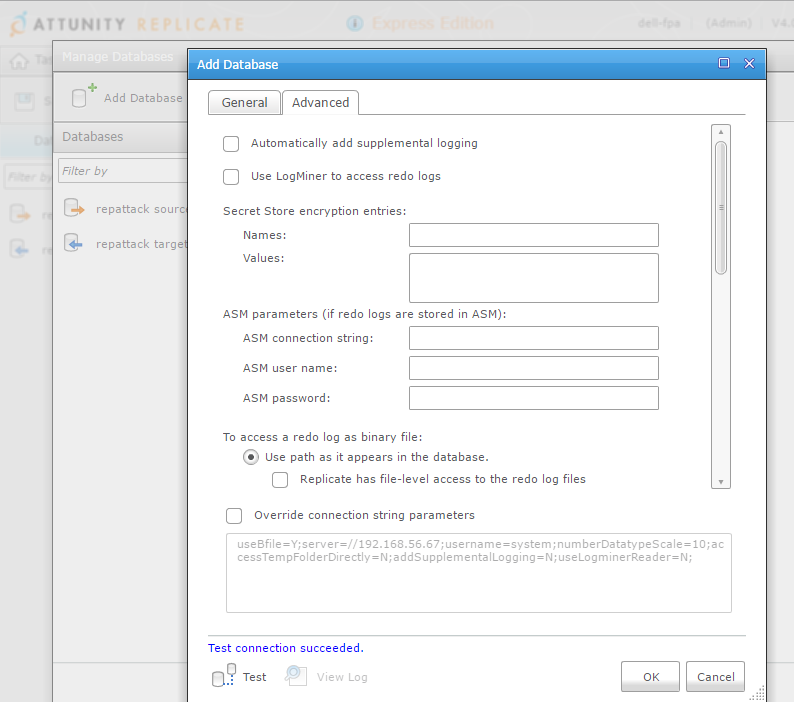The height and width of the screenshot is (702, 794).
Task: Enable automatically add supplemental logging
Action: [231, 144]
